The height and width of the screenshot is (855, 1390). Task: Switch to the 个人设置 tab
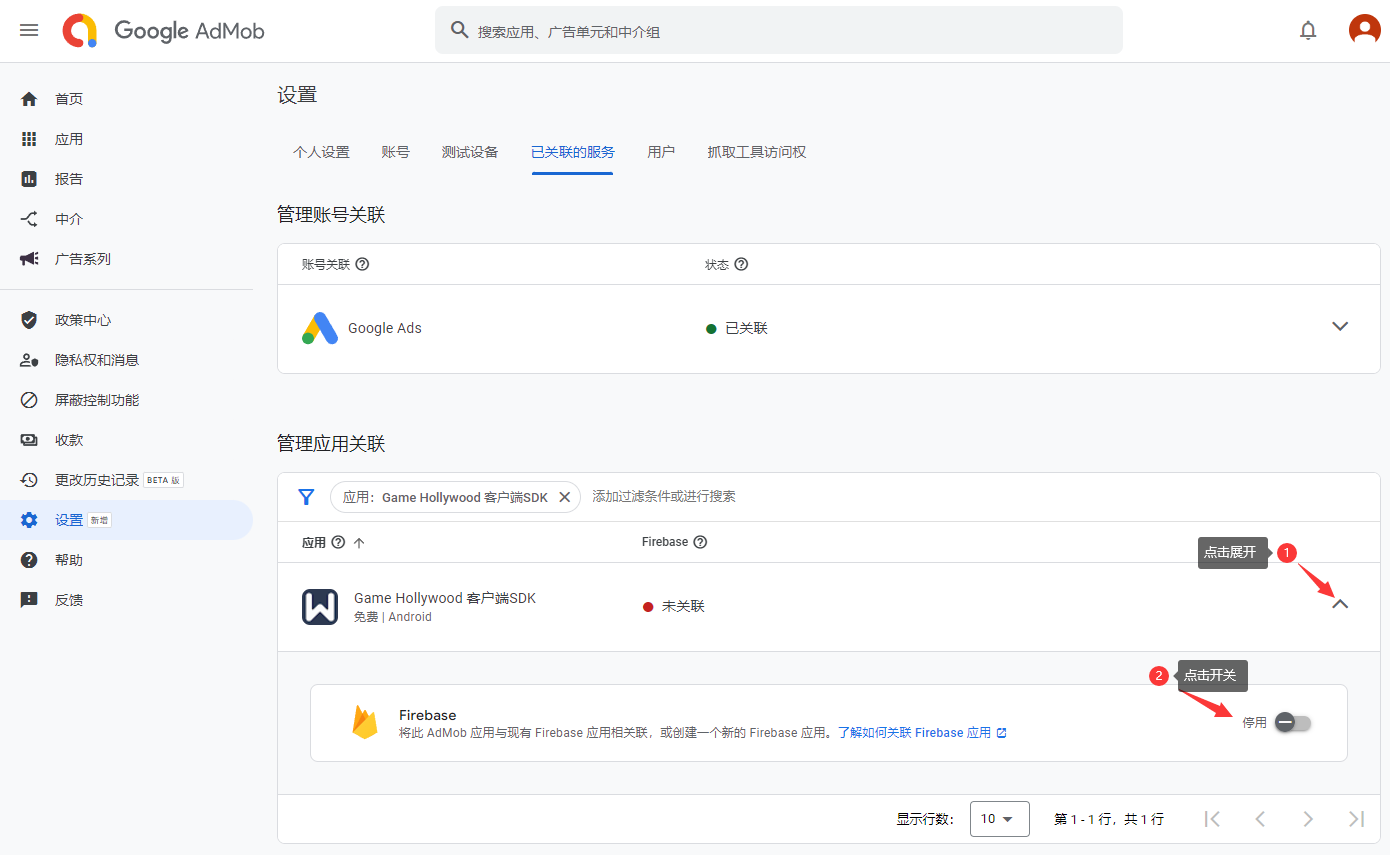click(321, 152)
